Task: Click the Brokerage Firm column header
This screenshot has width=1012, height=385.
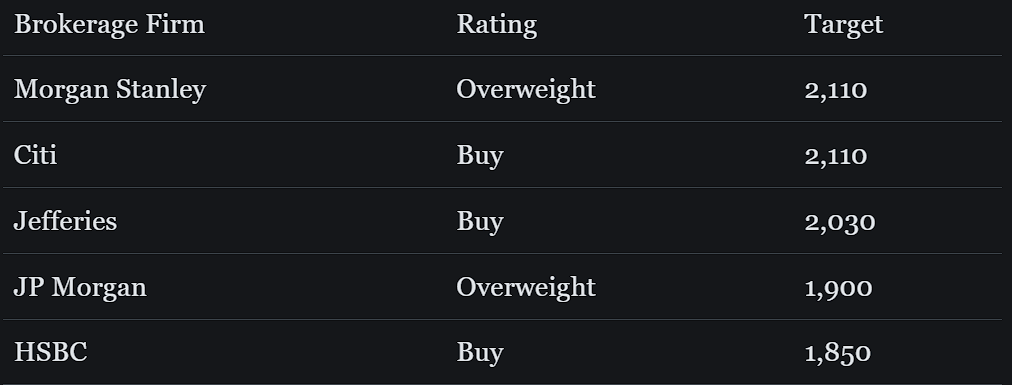Action: [x=109, y=25]
